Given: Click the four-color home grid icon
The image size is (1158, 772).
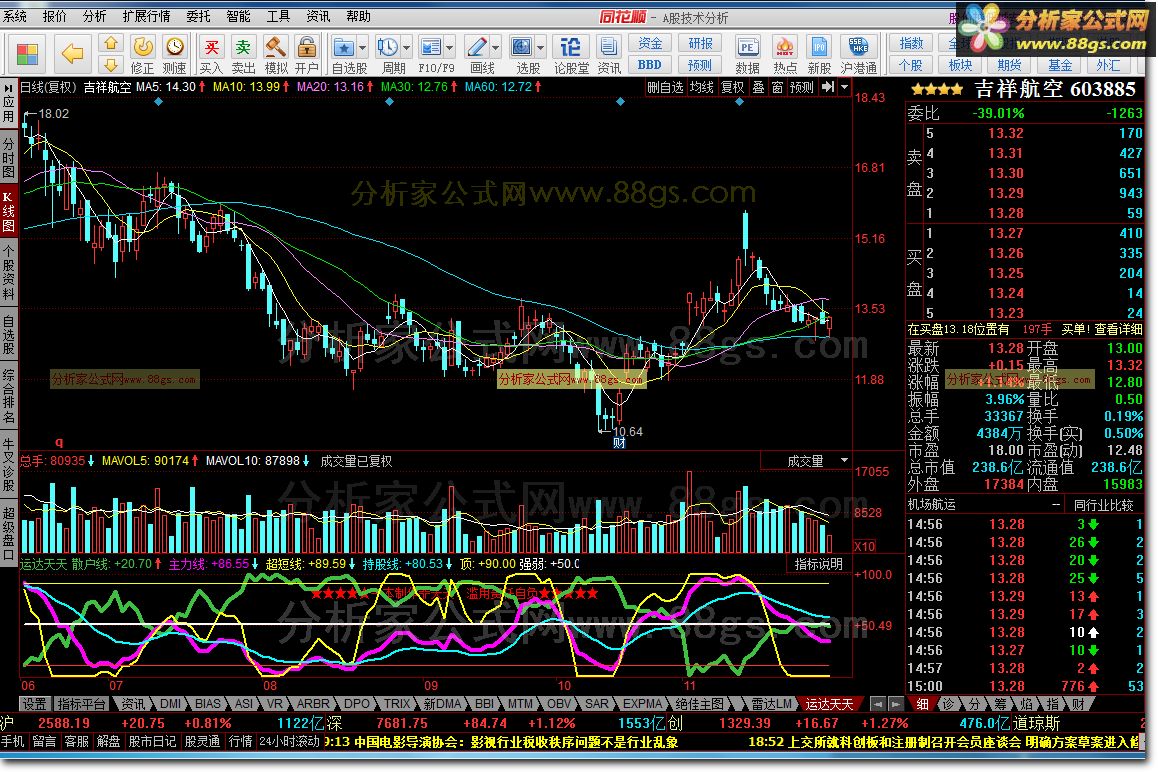Looking at the screenshot, I should point(27,54).
